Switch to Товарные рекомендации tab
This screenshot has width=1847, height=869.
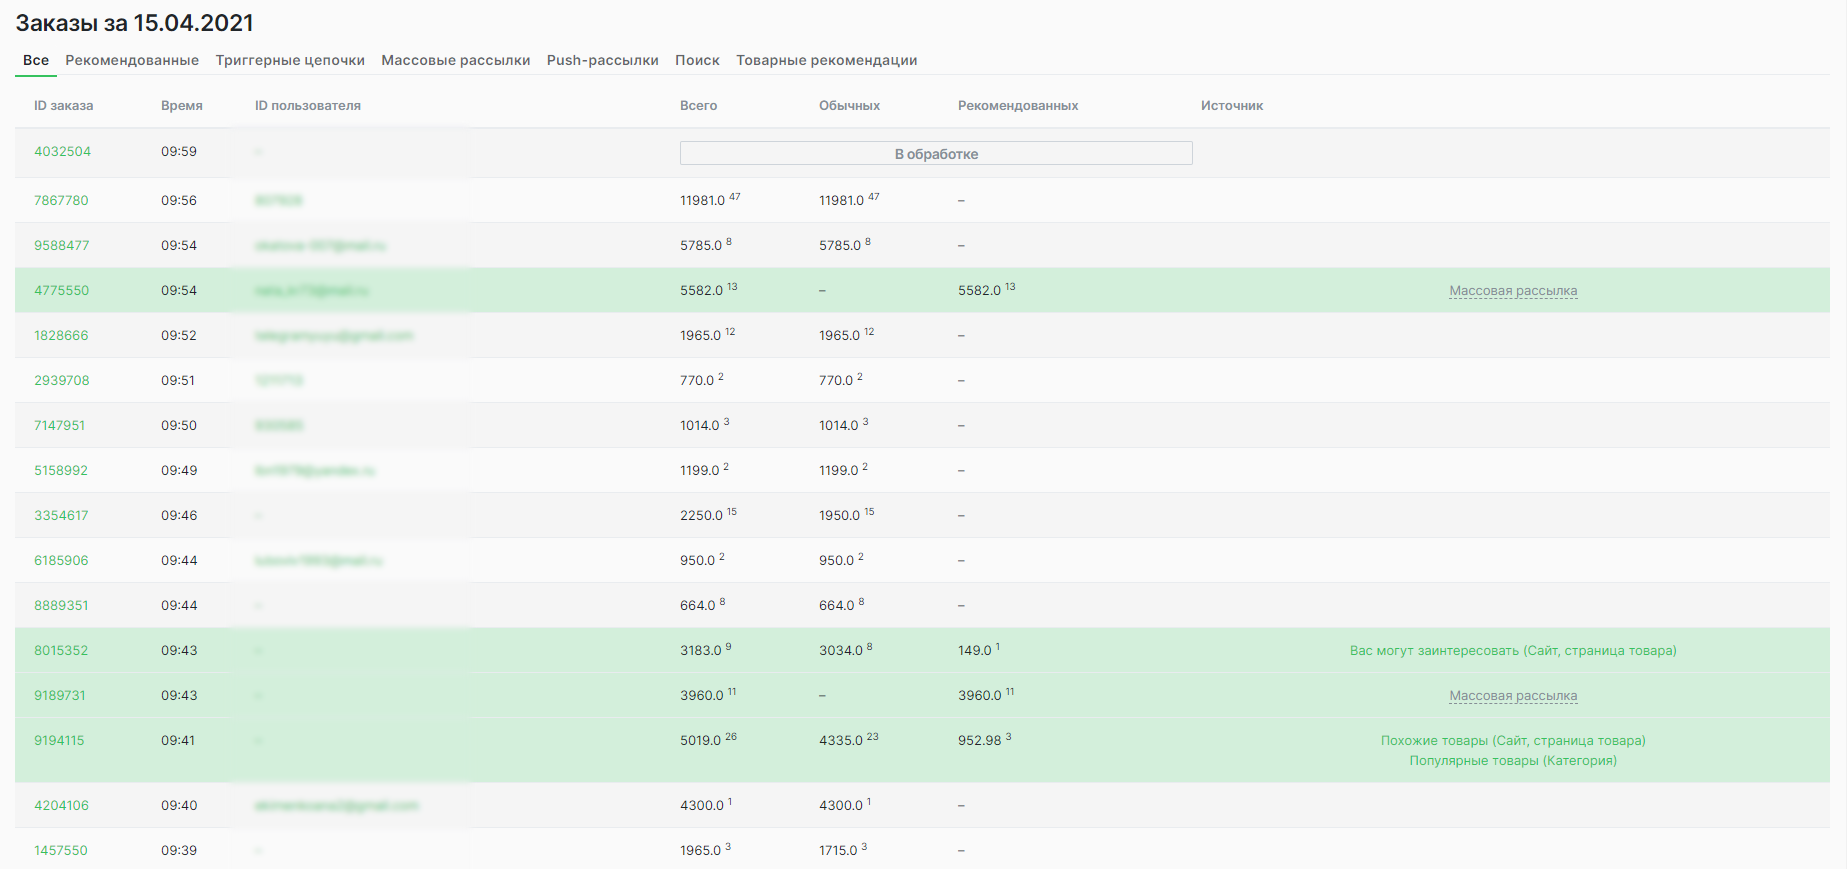(826, 60)
